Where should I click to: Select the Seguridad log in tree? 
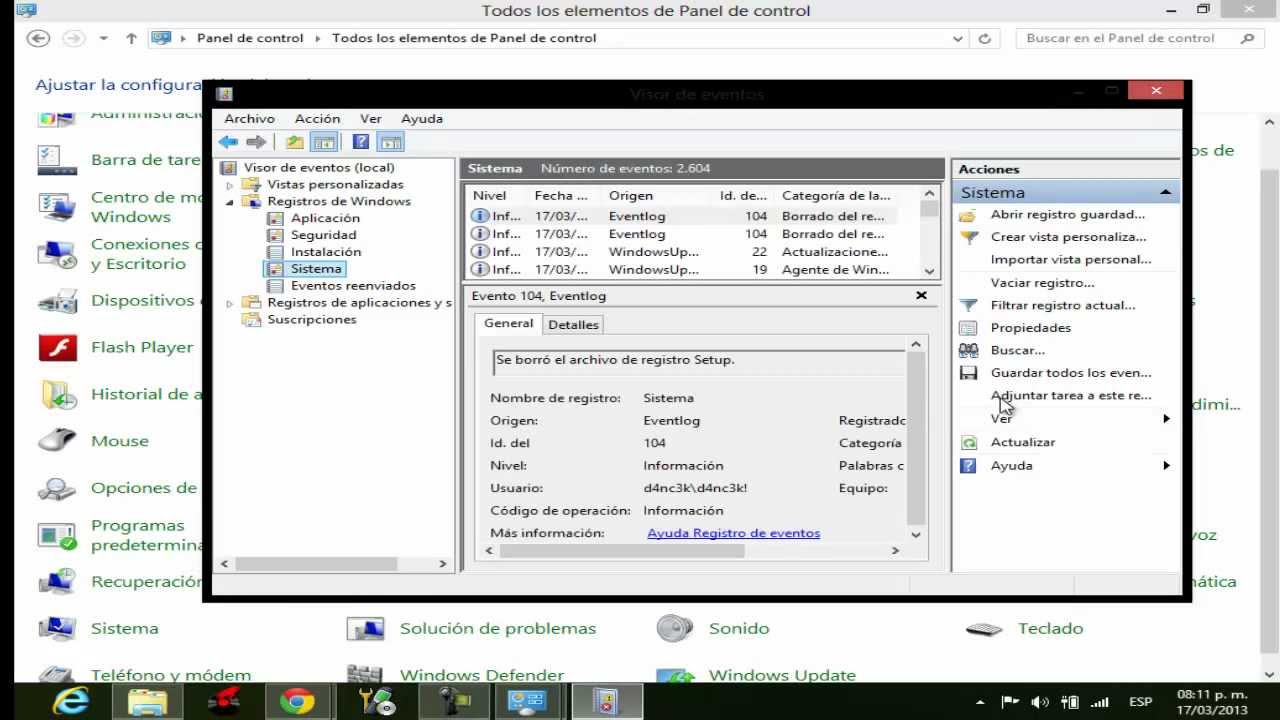coord(323,235)
